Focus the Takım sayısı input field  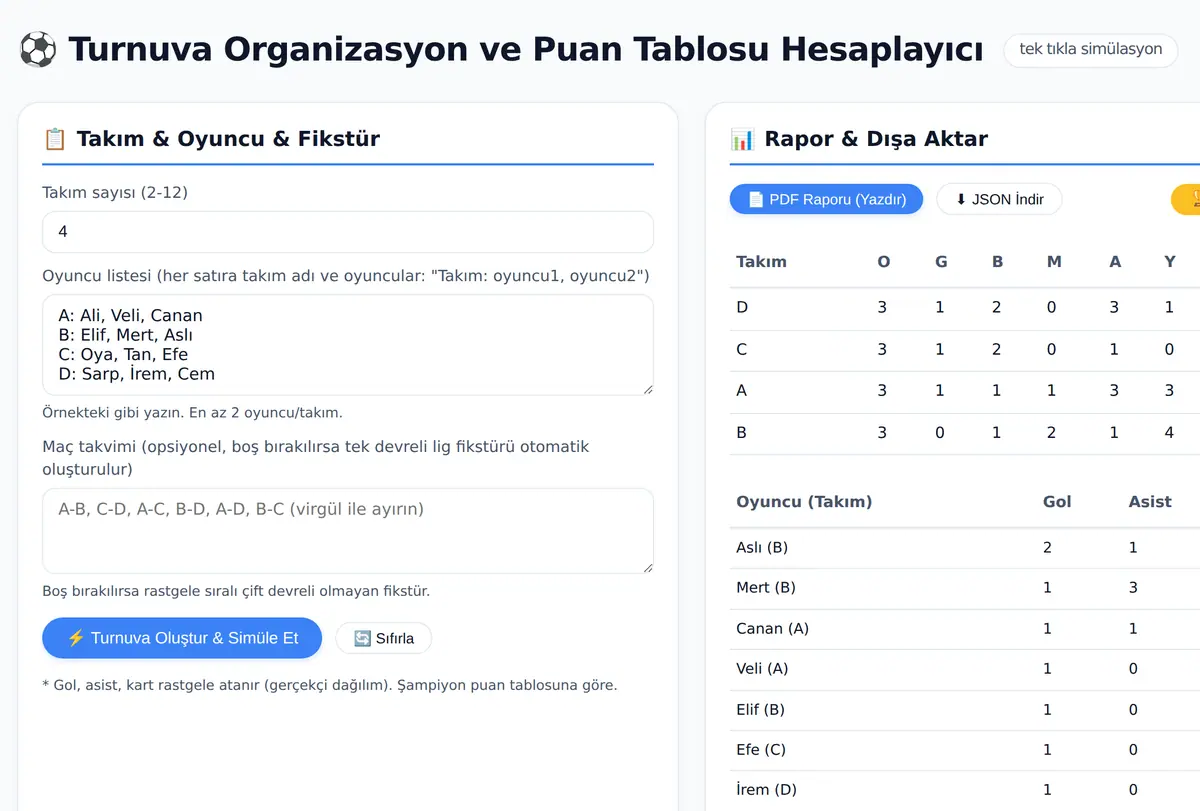pos(348,232)
